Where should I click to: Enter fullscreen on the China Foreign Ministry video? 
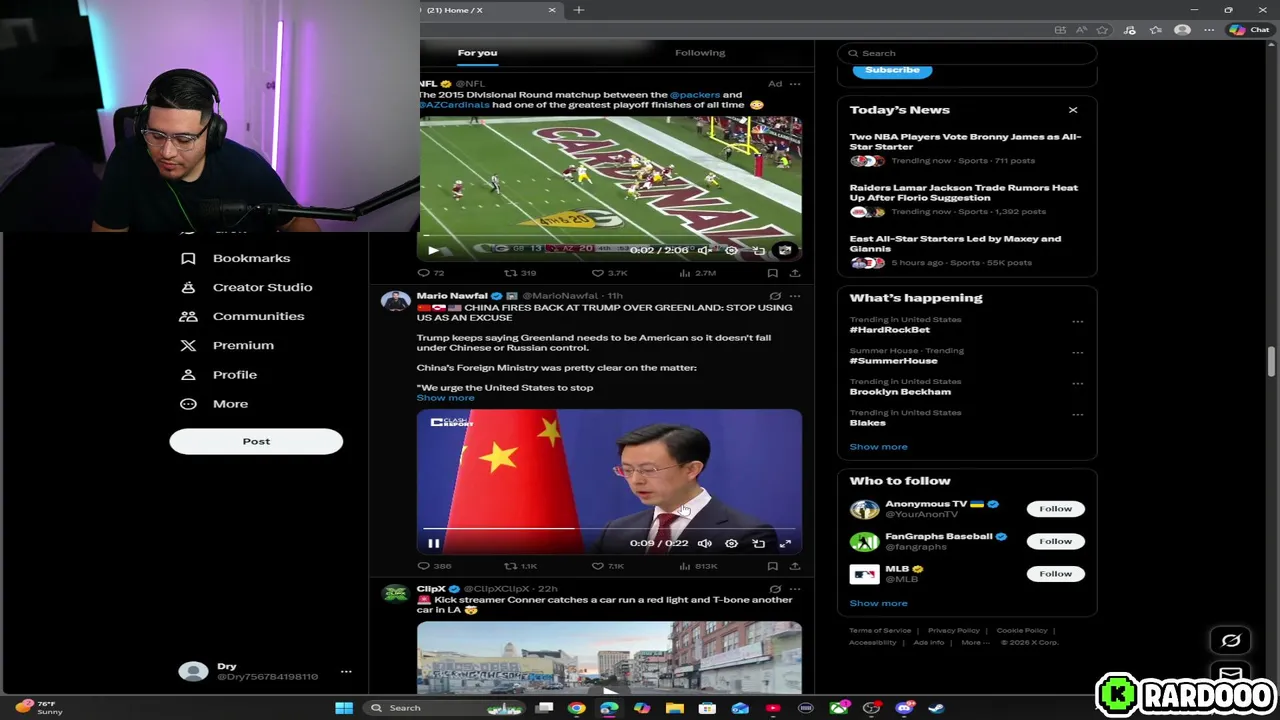pos(786,544)
